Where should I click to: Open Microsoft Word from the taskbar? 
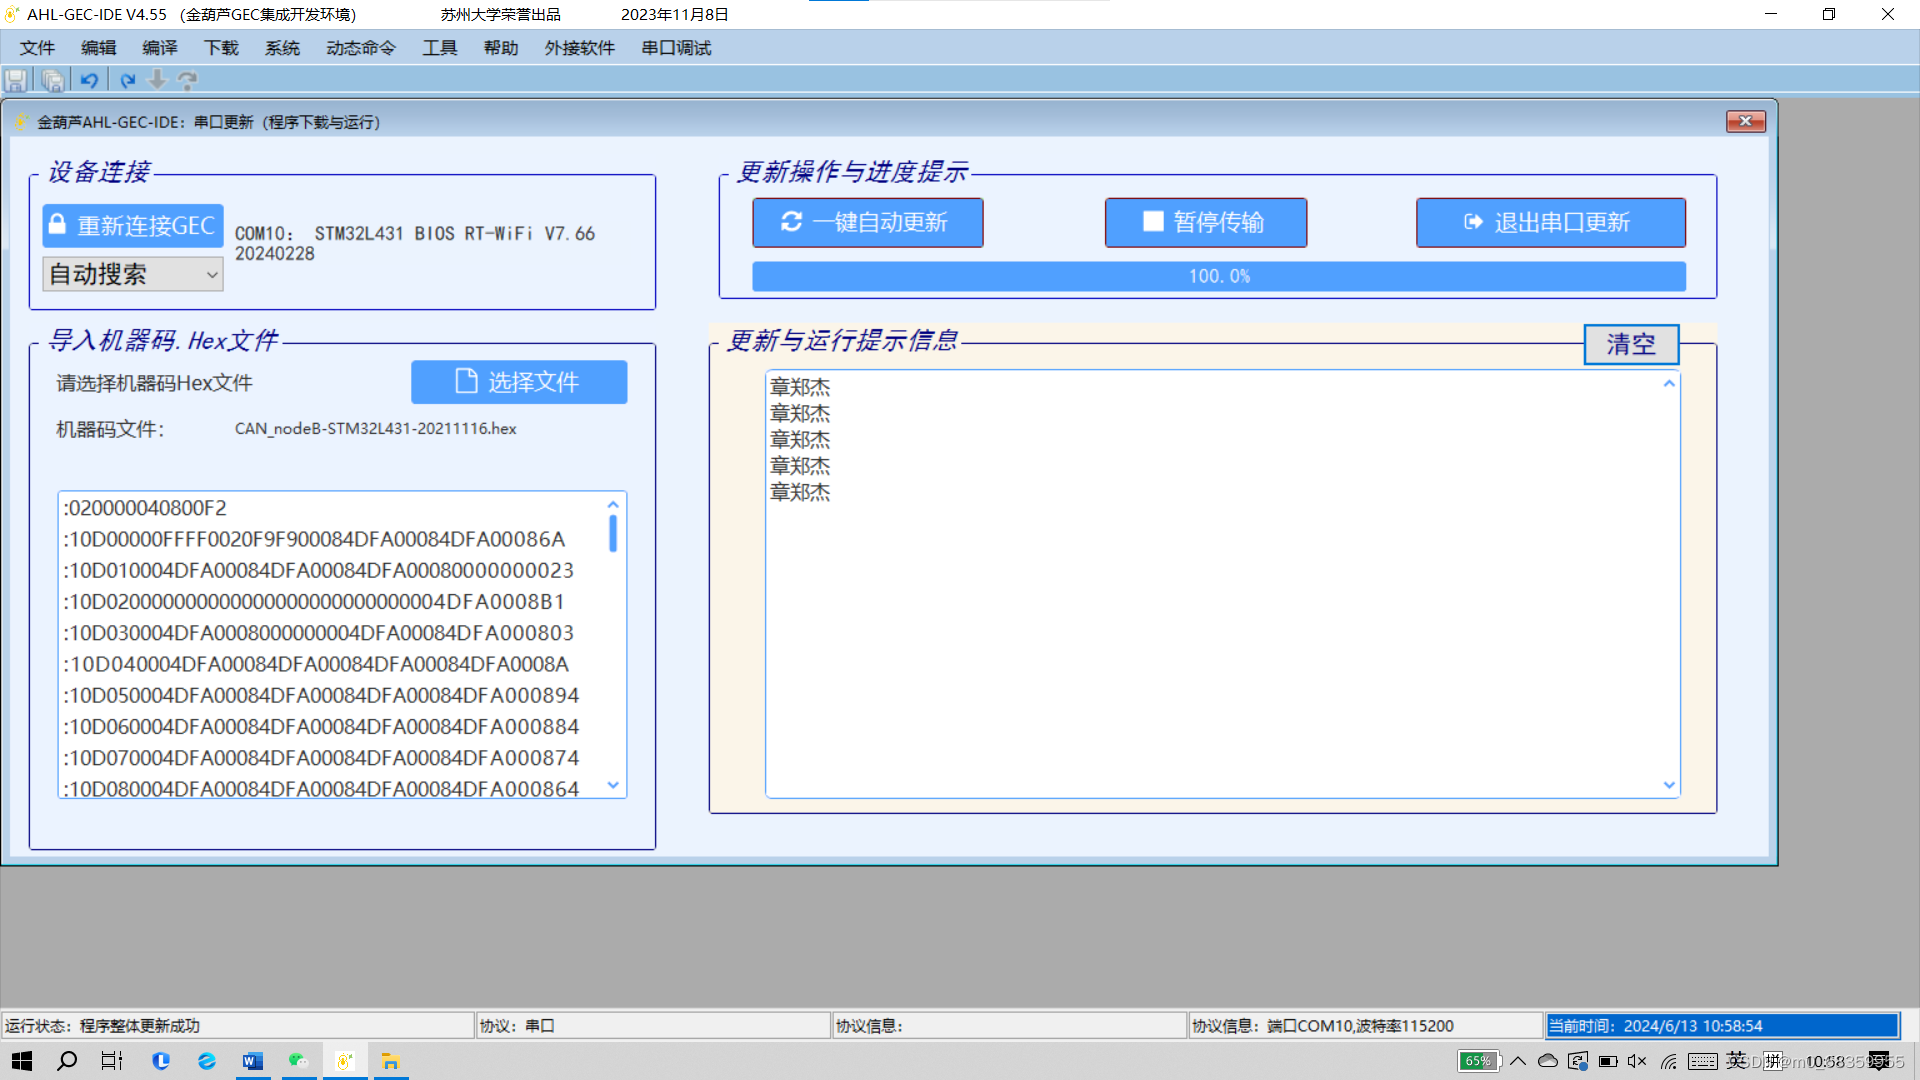point(252,1061)
